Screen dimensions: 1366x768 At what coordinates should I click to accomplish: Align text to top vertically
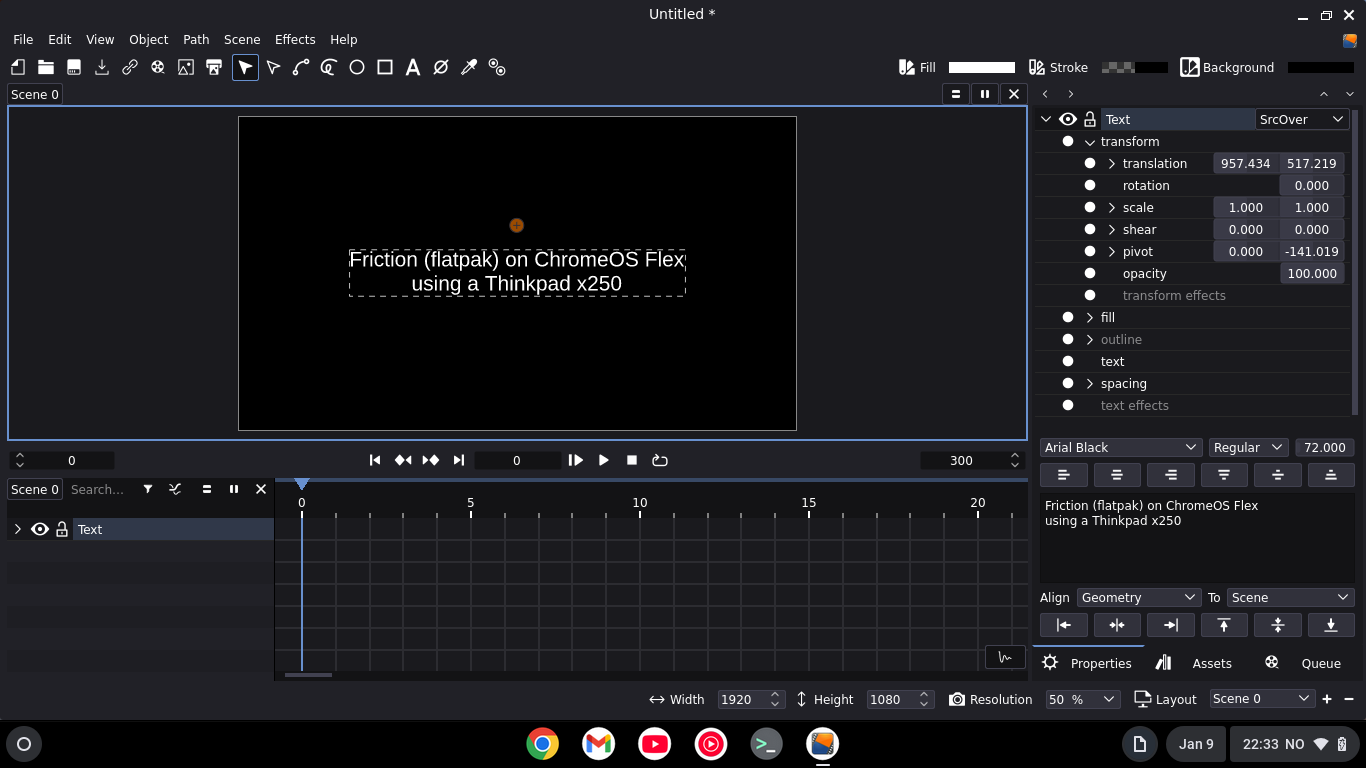pos(1224,475)
